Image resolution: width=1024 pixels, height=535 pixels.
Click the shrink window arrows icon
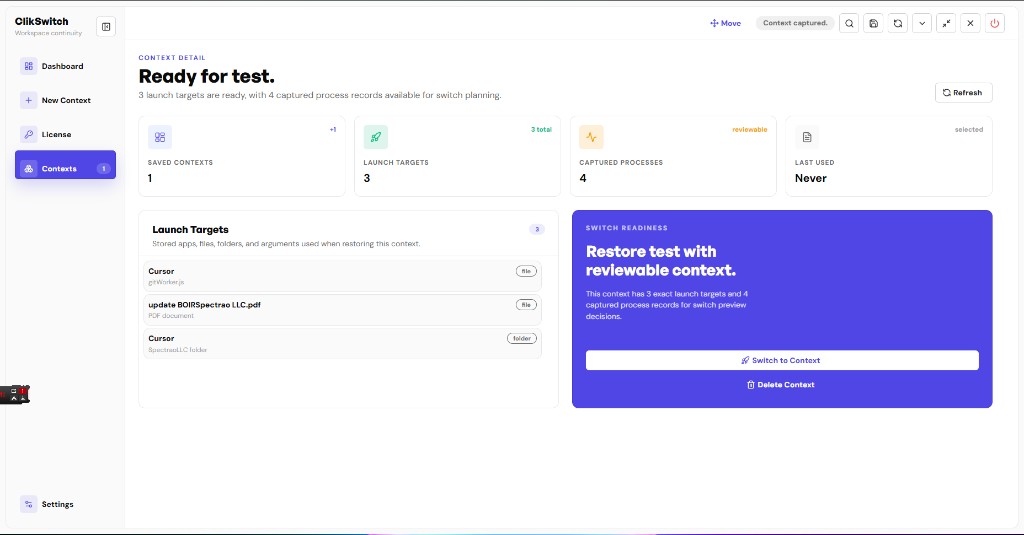pyautogui.click(x=946, y=23)
